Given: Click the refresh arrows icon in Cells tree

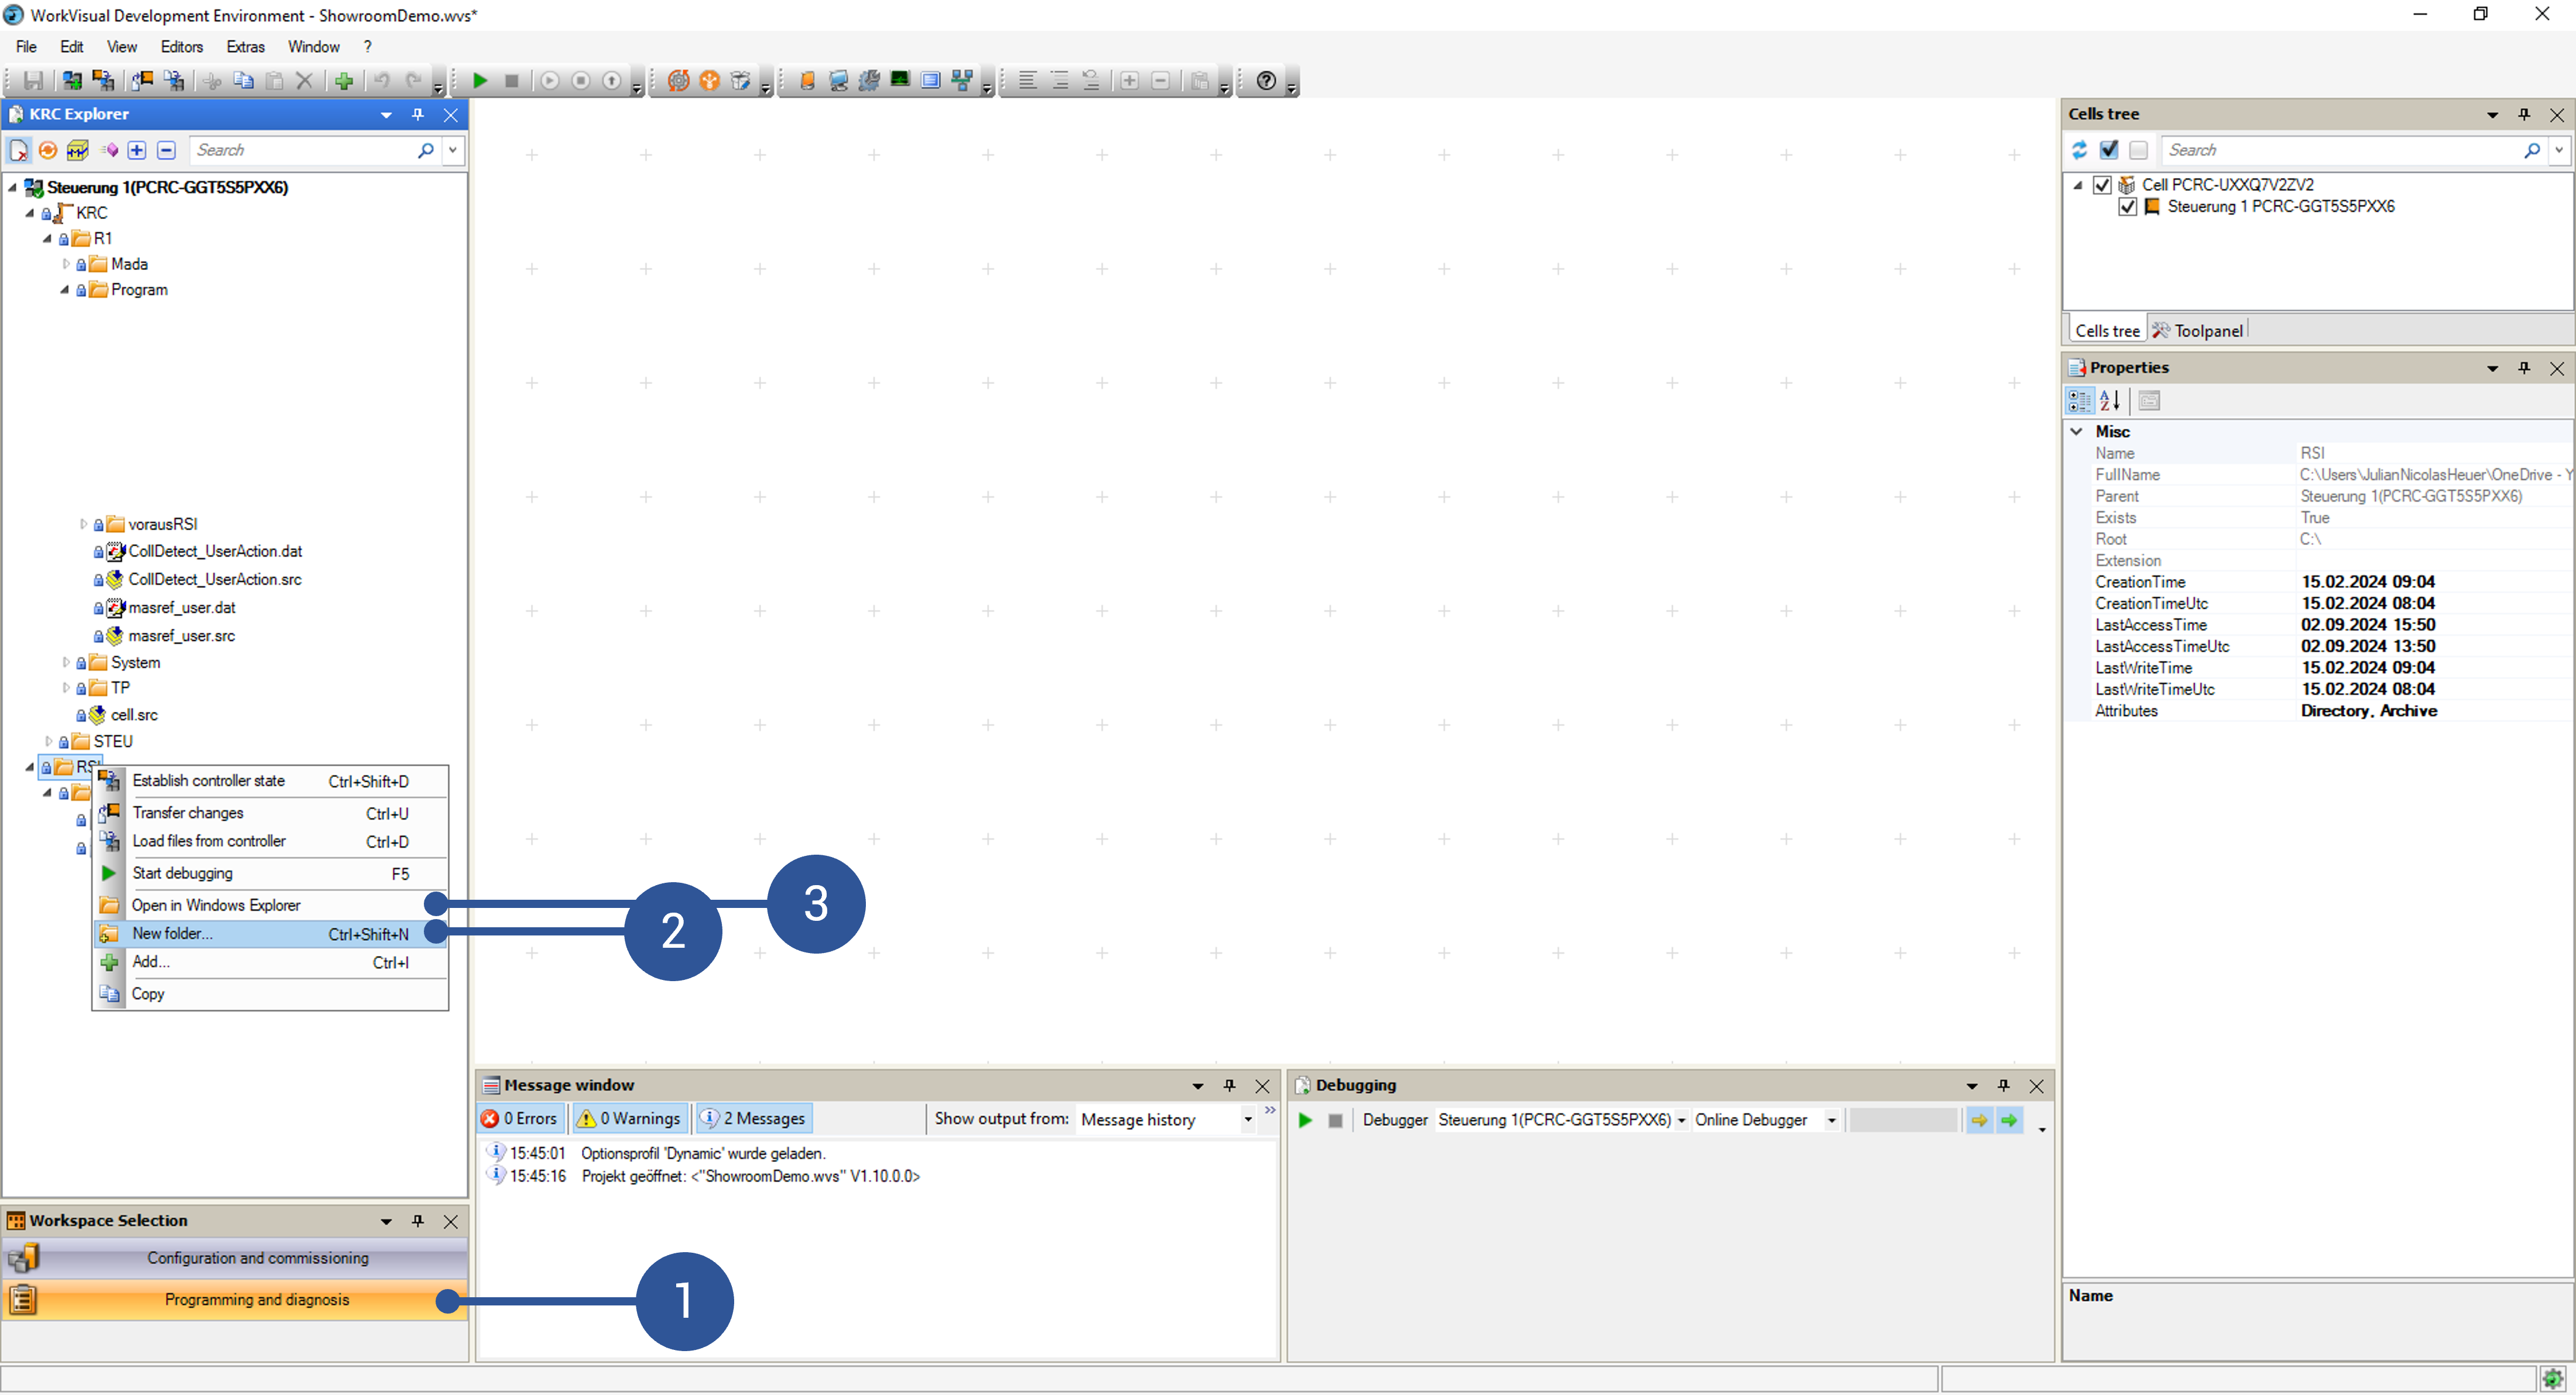Looking at the screenshot, I should (x=2080, y=150).
